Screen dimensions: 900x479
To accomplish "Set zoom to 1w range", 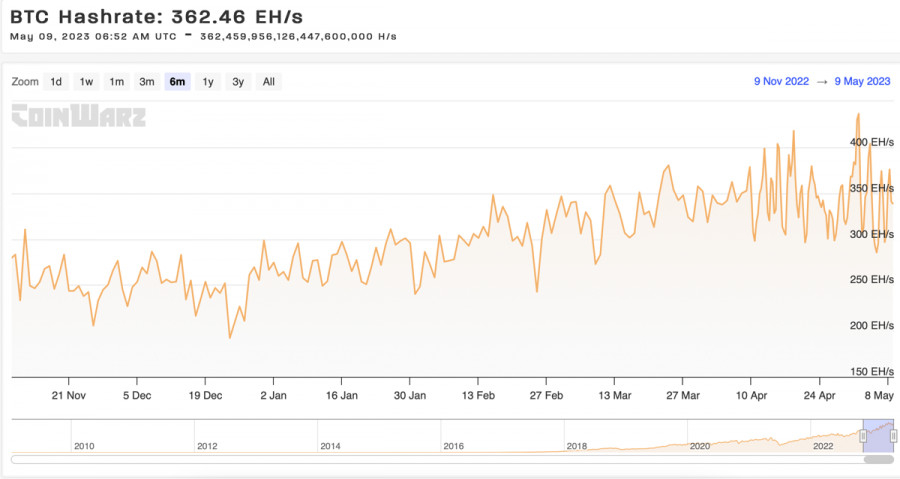I will [x=86, y=81].
